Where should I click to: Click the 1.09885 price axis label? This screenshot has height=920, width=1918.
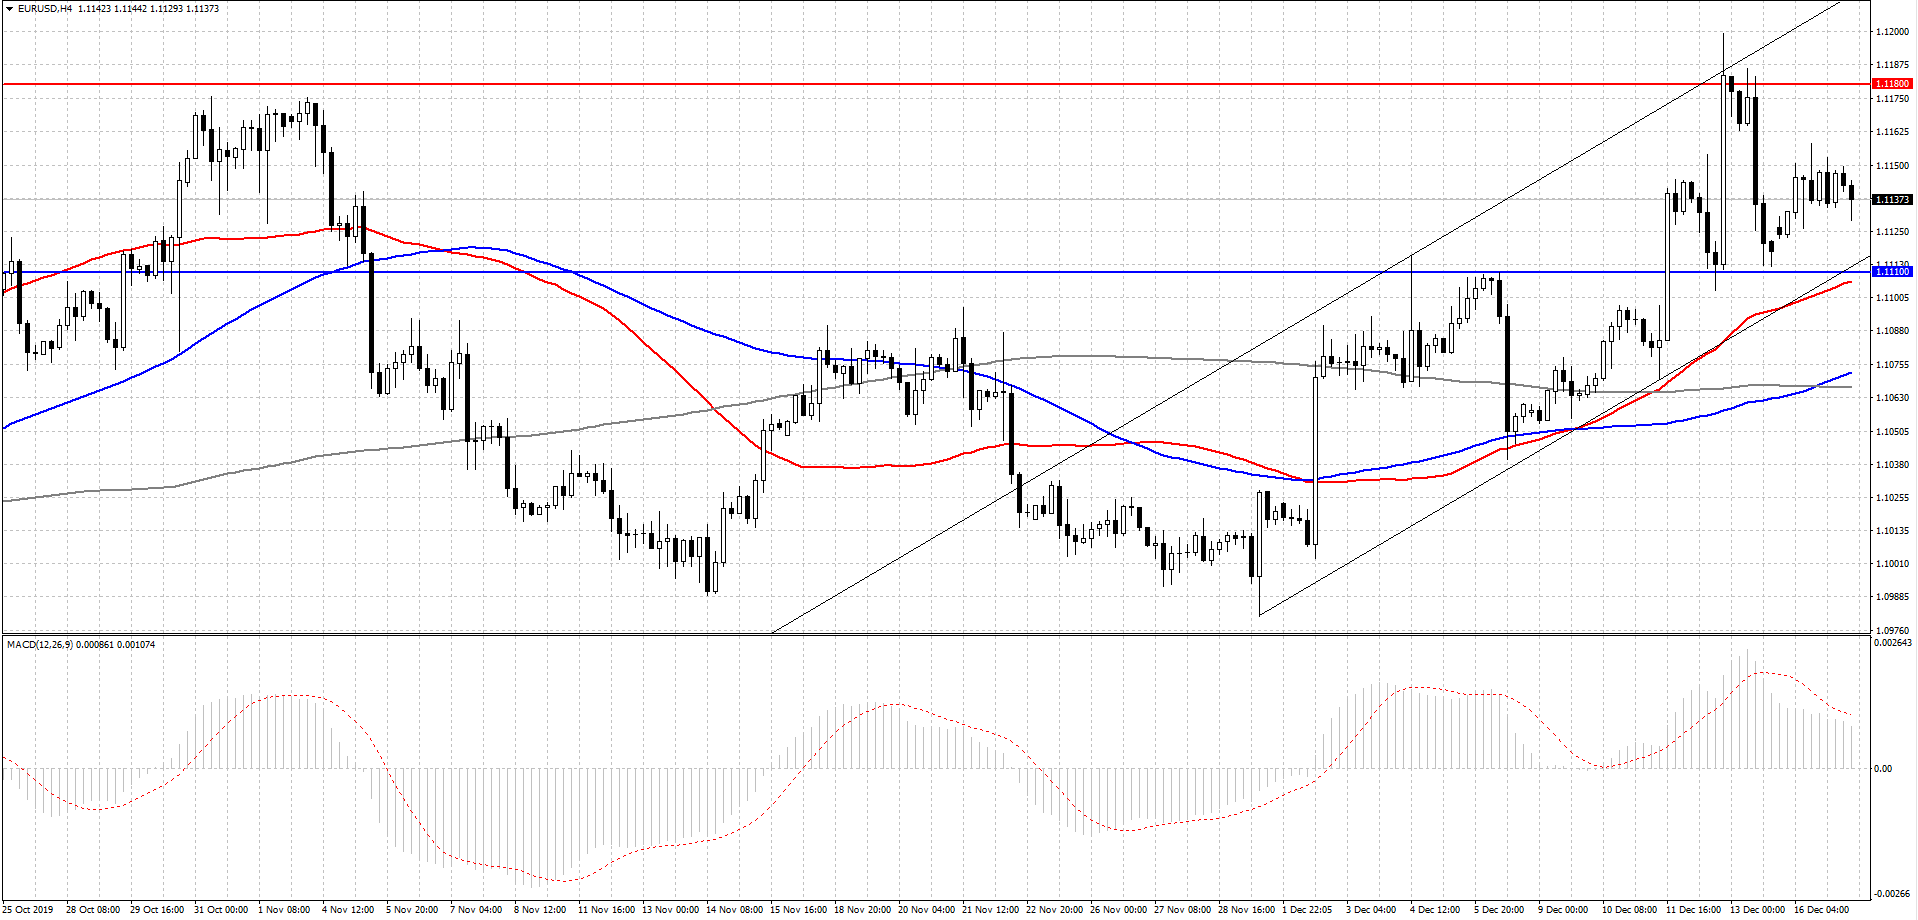[x=1893, y=597]
